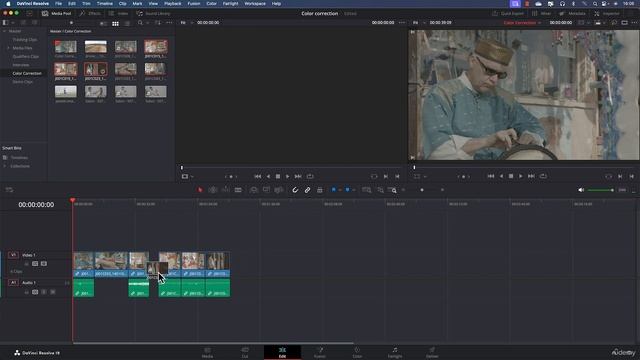Disable the Video 1 track
Image resolution: width=640 pixels, height=360 pixels.
pos(44,264)
